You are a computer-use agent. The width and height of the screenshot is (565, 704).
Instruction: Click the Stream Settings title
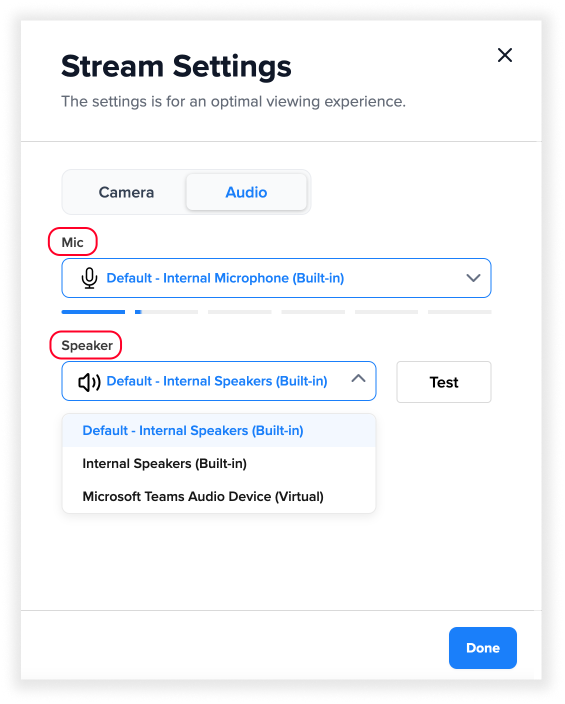[176, 66]
